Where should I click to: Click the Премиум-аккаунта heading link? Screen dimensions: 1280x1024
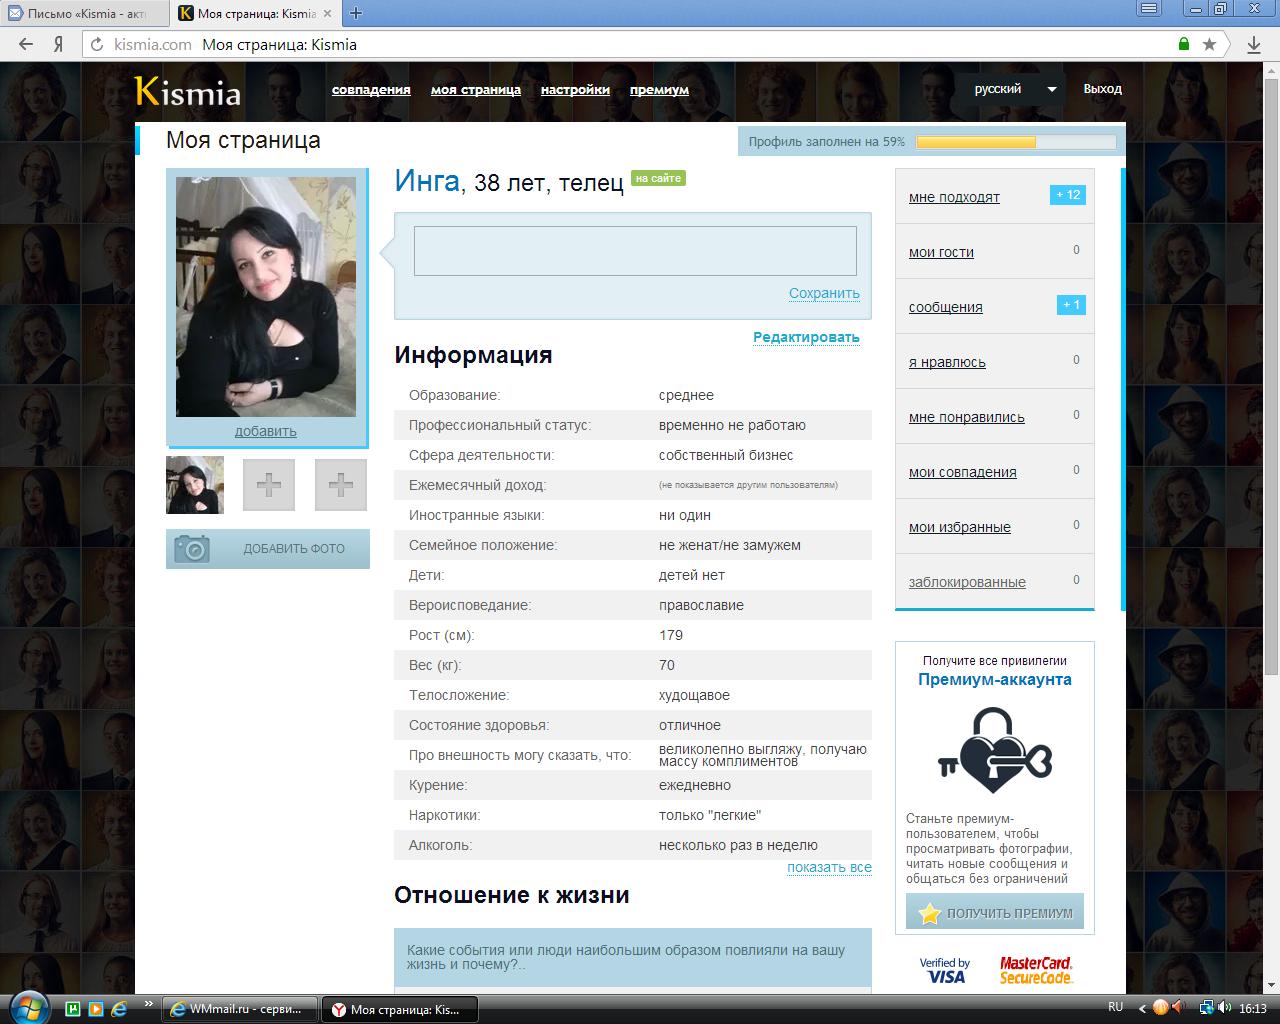tap(995, 680)
